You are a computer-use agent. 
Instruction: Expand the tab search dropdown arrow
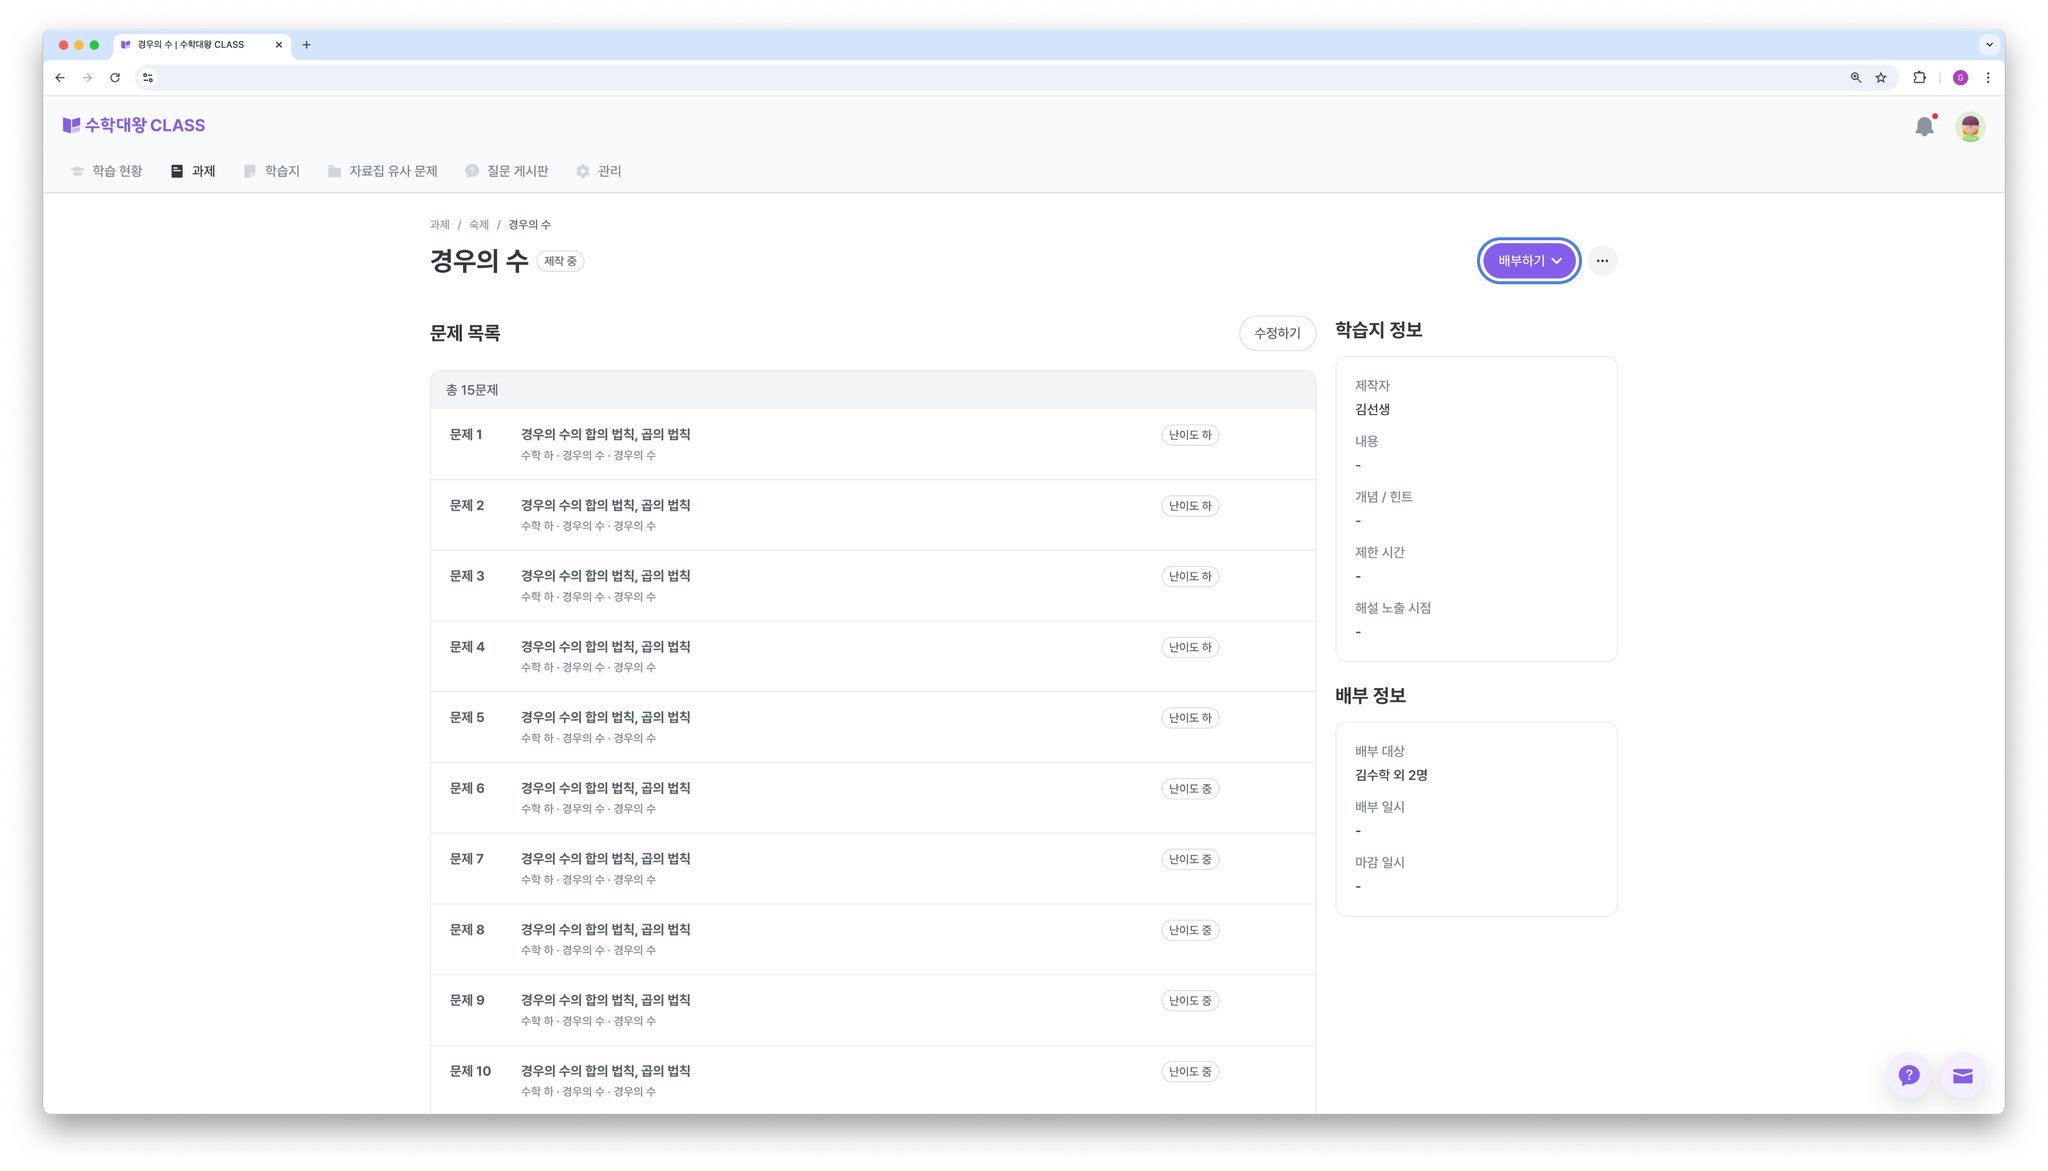click(x=1989, y=45)
